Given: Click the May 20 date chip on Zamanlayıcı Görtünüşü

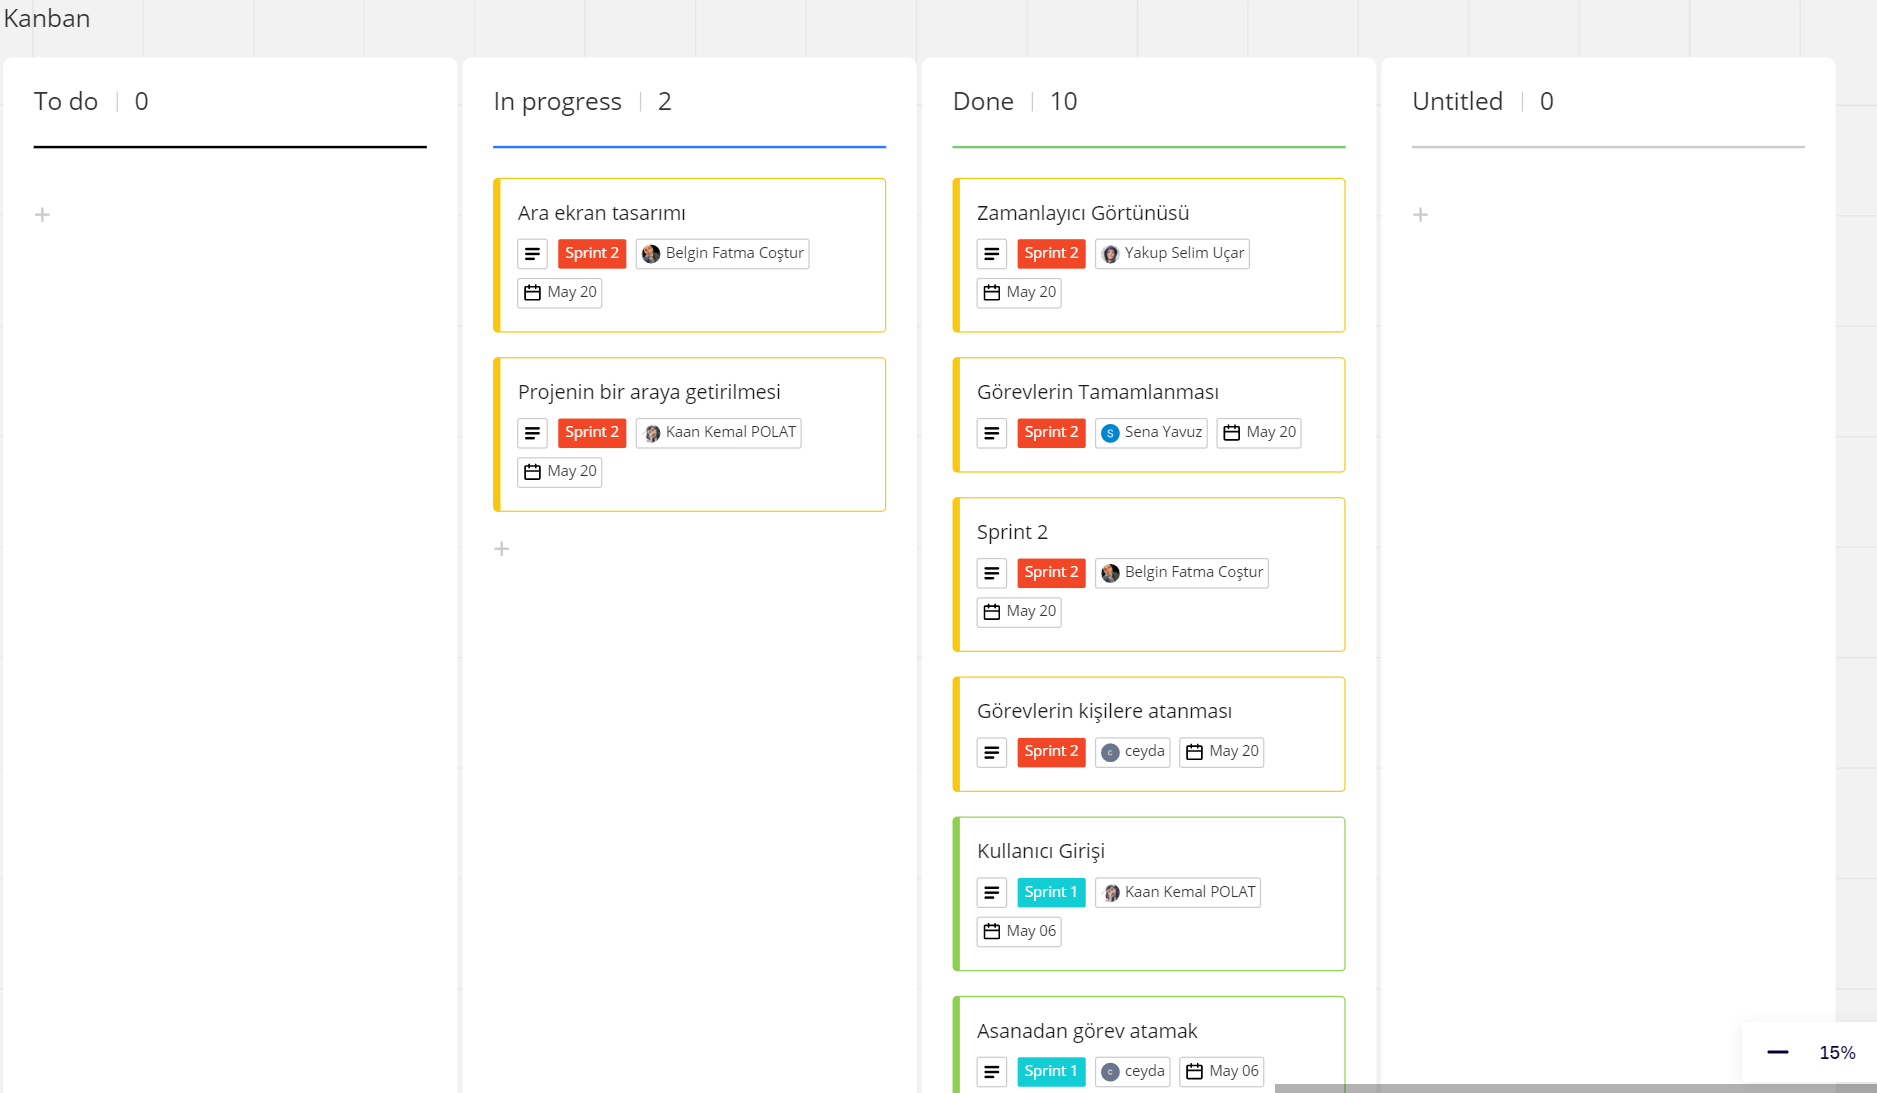Looking at the screenshot, I should coord(1019,292).
